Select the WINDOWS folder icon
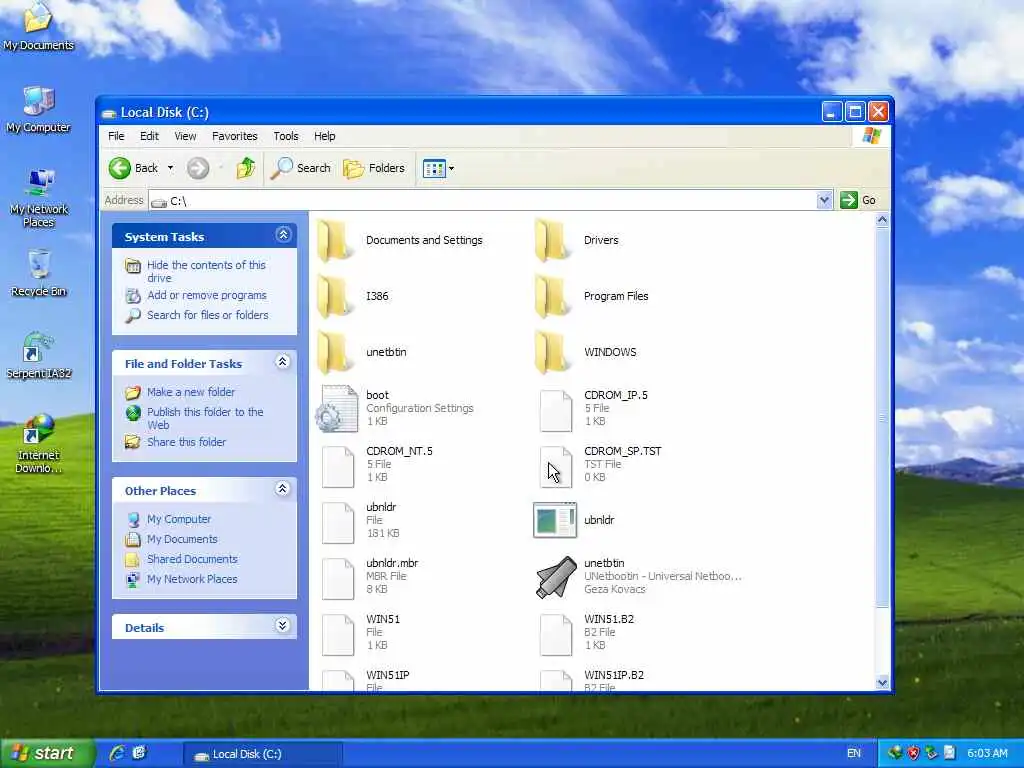Image resolution: width=1024 pixels, height=768 pixels. 552,353
